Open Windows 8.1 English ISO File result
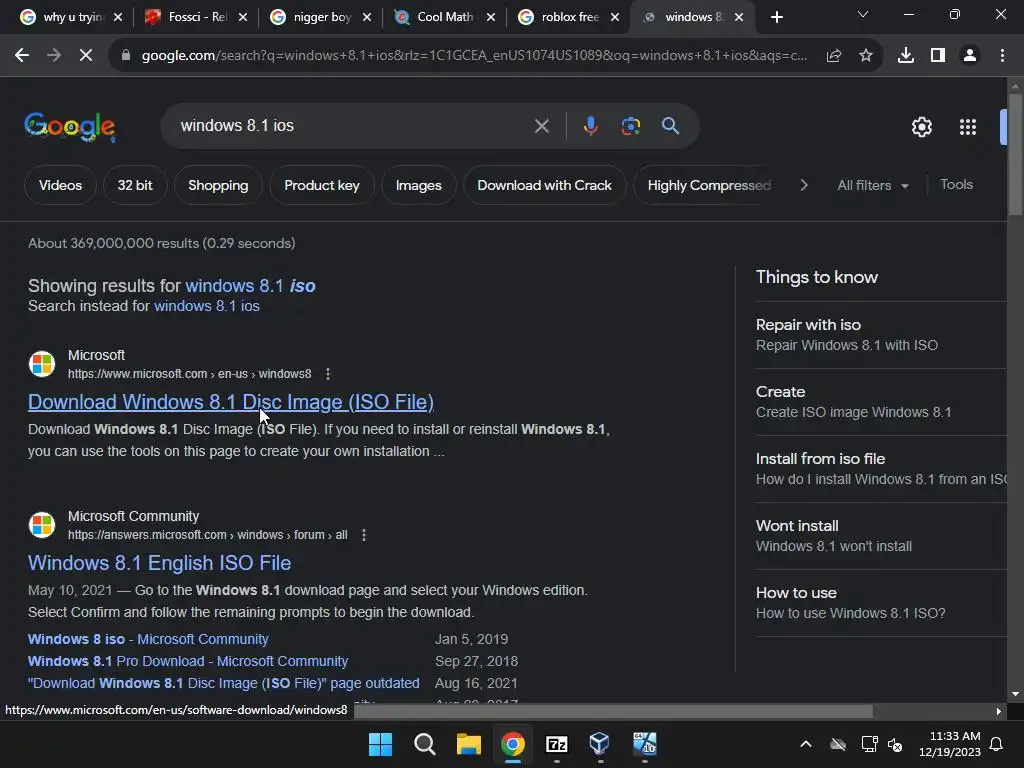 pos(159,563)
